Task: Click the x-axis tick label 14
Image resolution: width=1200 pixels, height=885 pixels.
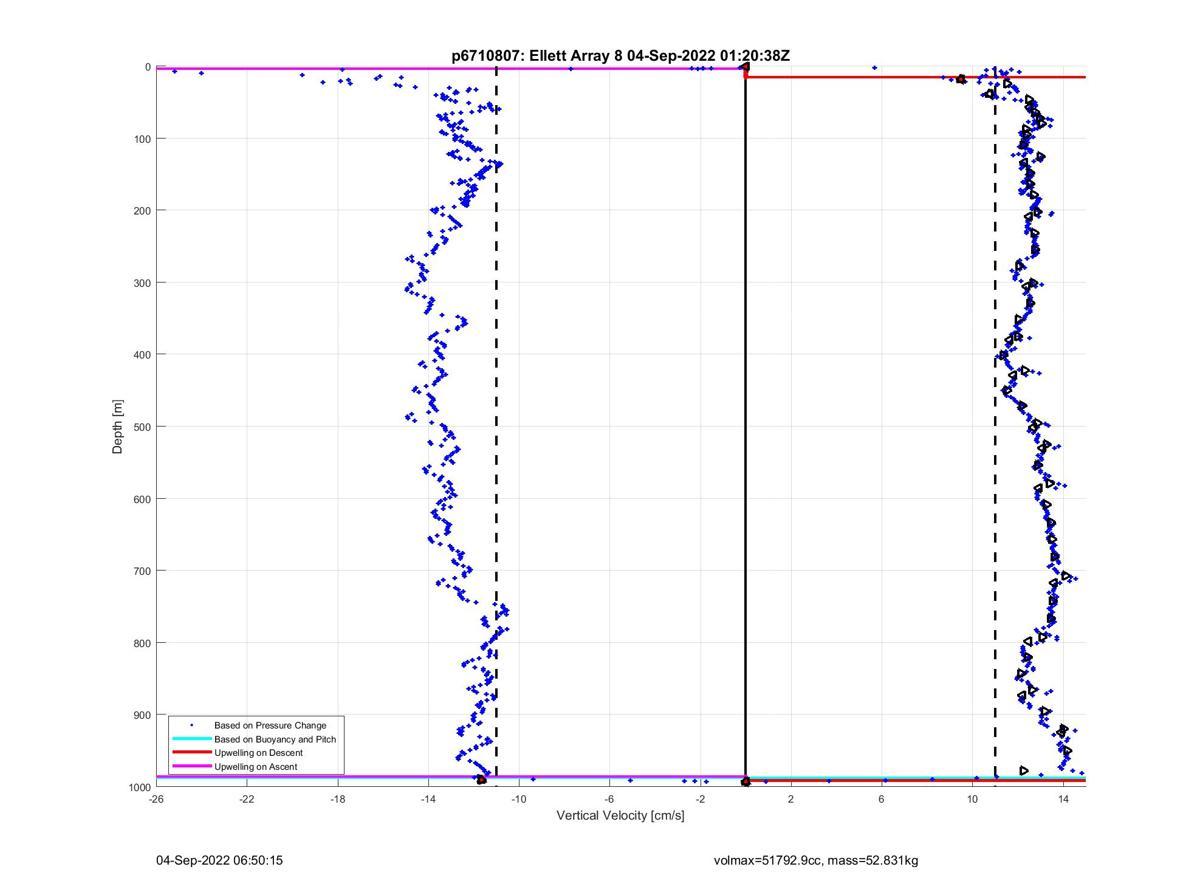Action: (1064, 799)
